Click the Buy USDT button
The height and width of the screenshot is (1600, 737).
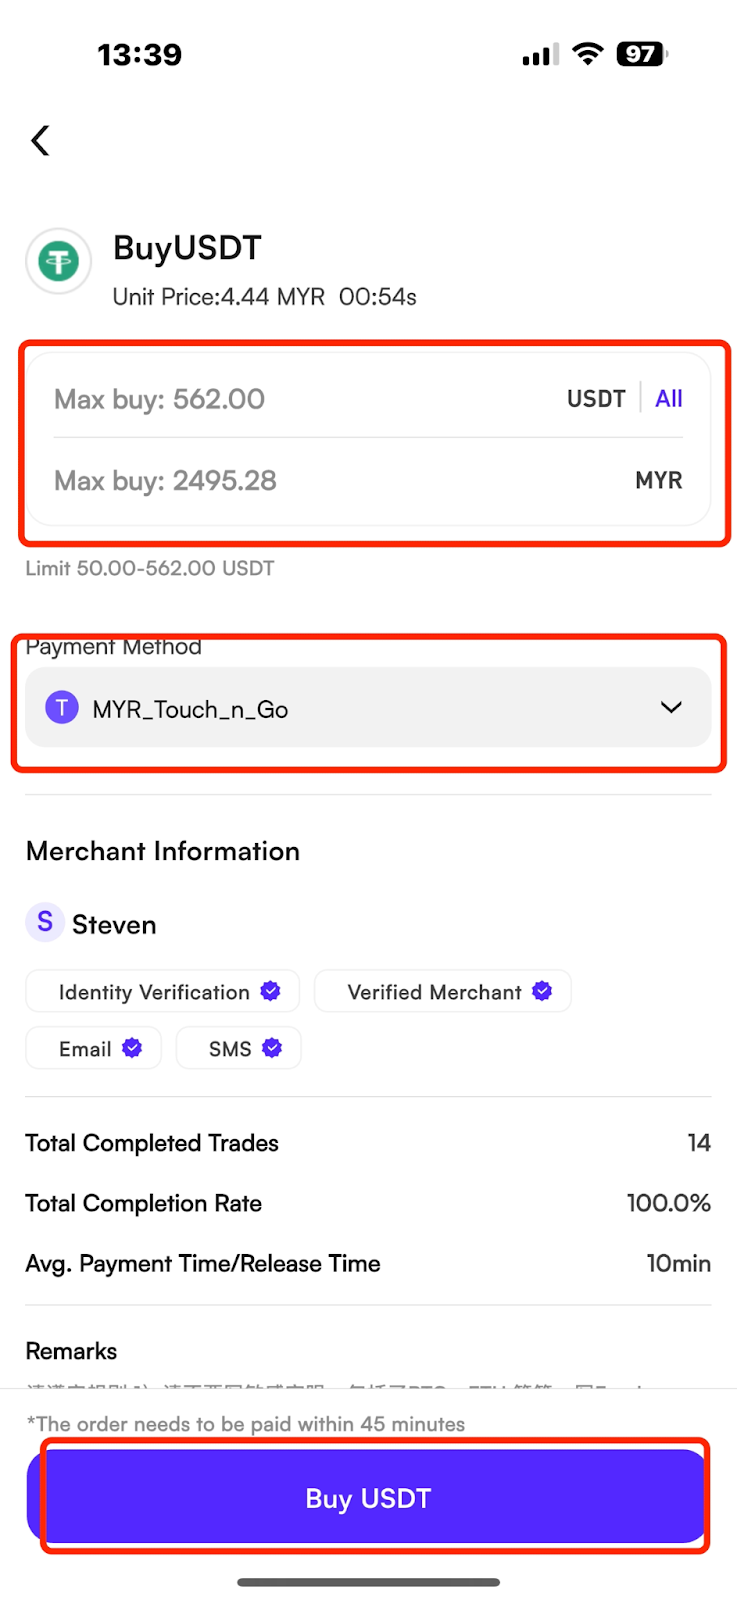pyautogui.click(x=368, y=1497)
